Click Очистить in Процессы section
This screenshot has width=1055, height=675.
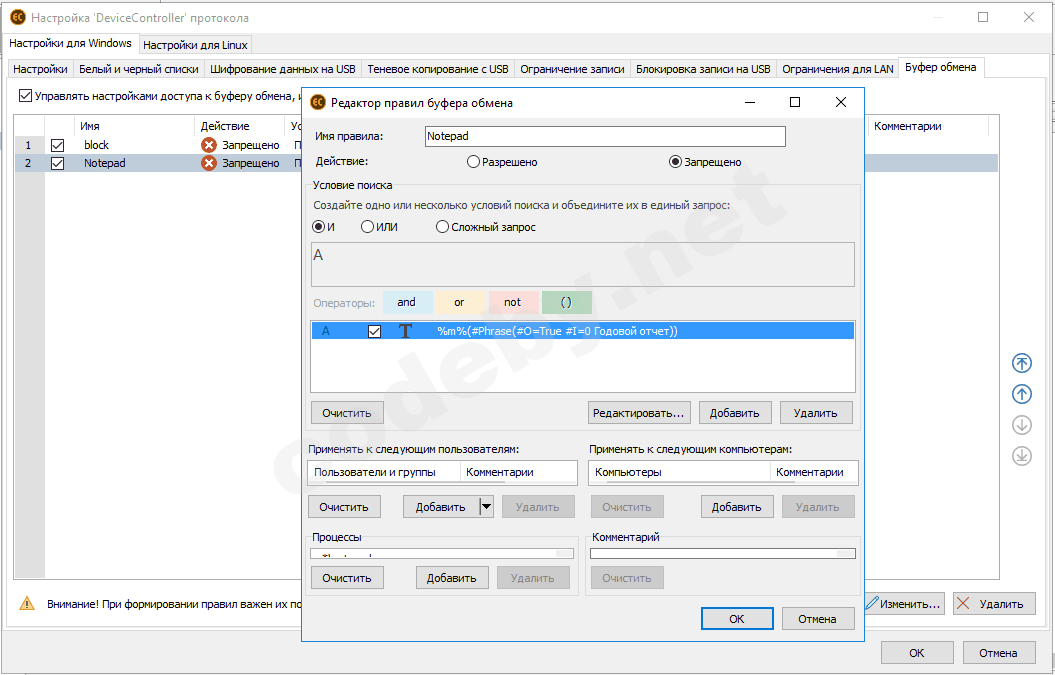coord(347,577)
